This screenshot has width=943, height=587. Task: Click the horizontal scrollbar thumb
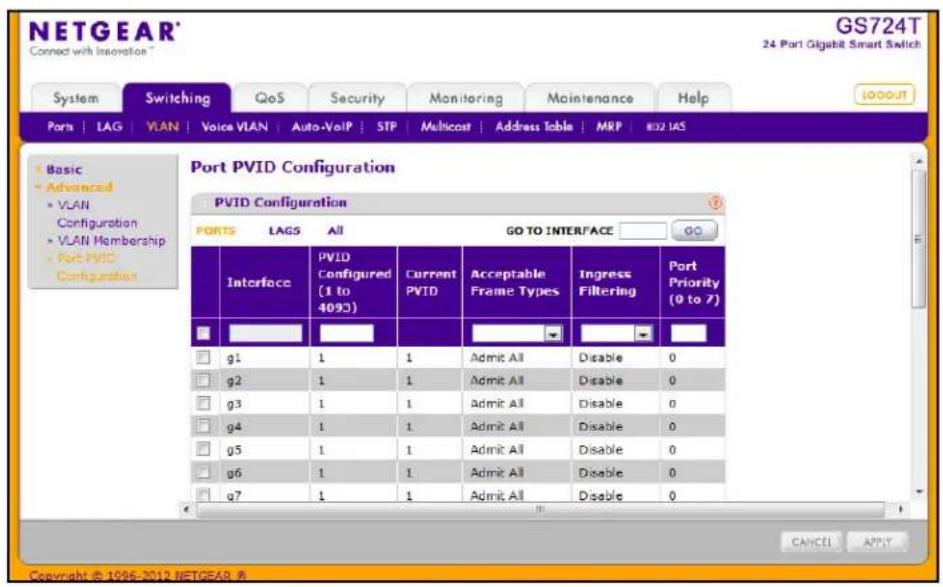tap(540, 509)
